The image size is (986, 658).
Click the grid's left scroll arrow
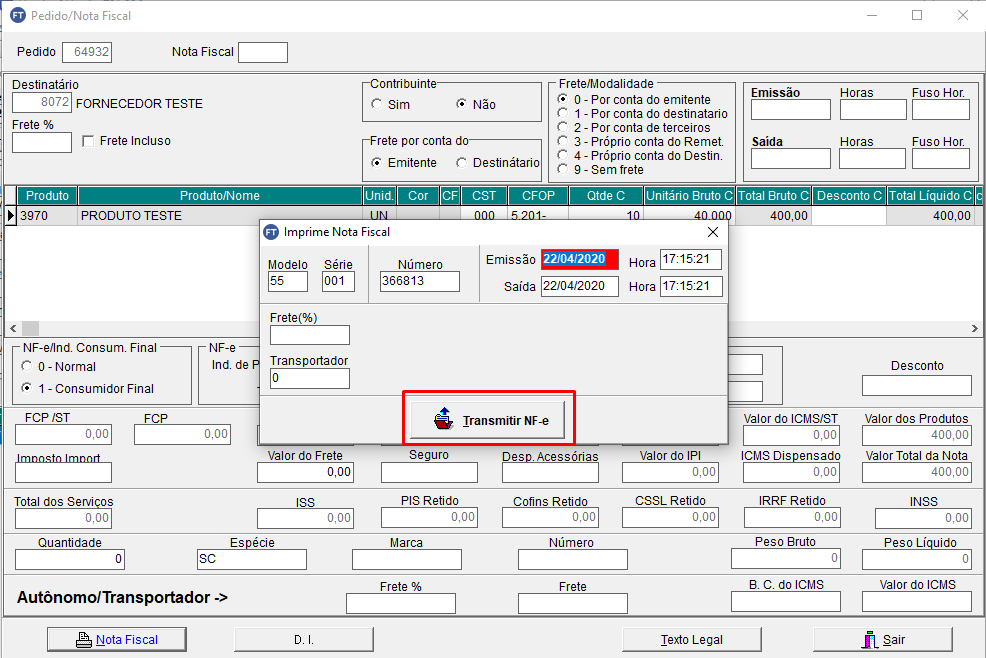[x=12, y=328]
